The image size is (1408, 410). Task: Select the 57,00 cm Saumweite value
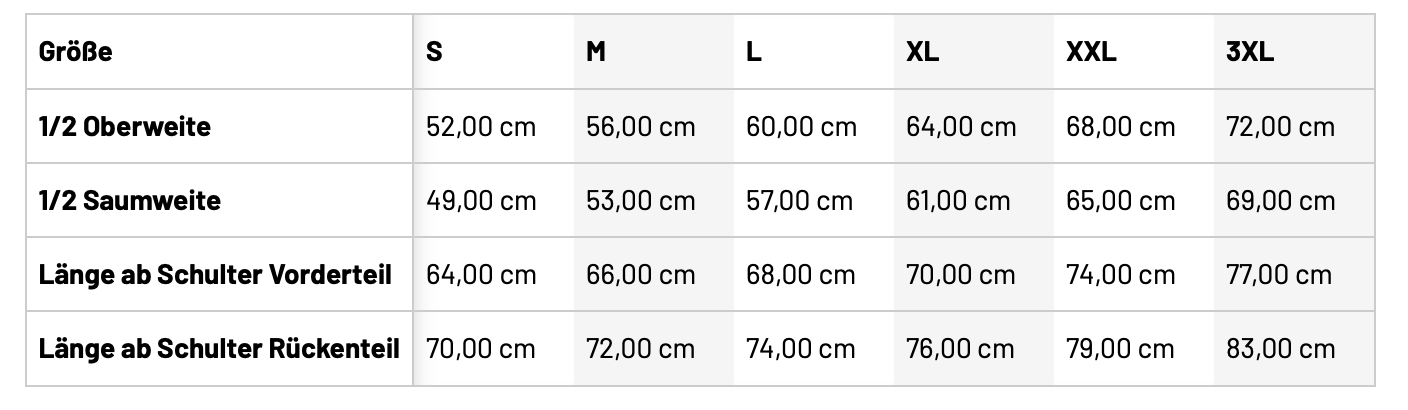coord(800,201)
